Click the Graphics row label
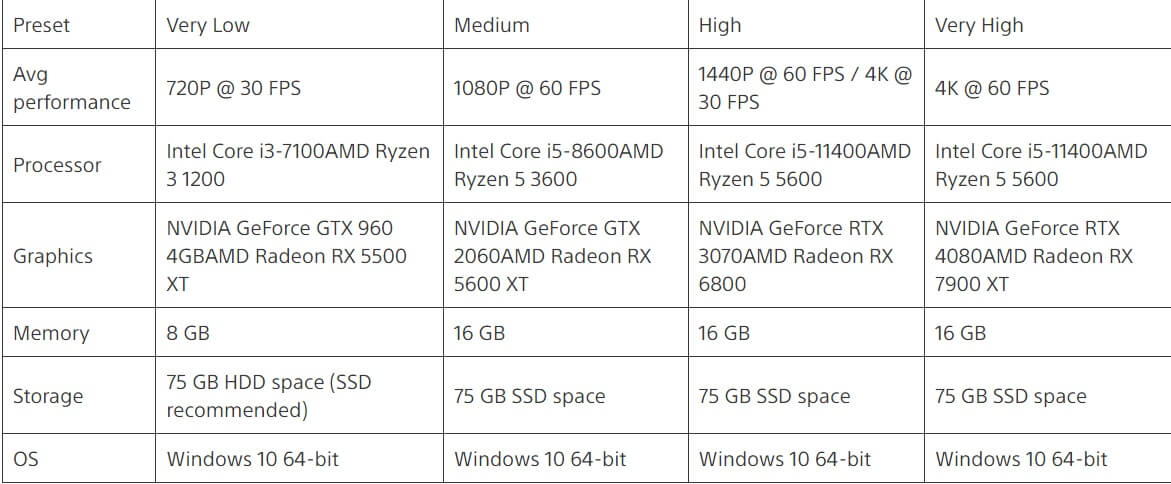Viewport: 1171px width, 484px height. click(x=78, y=255)
